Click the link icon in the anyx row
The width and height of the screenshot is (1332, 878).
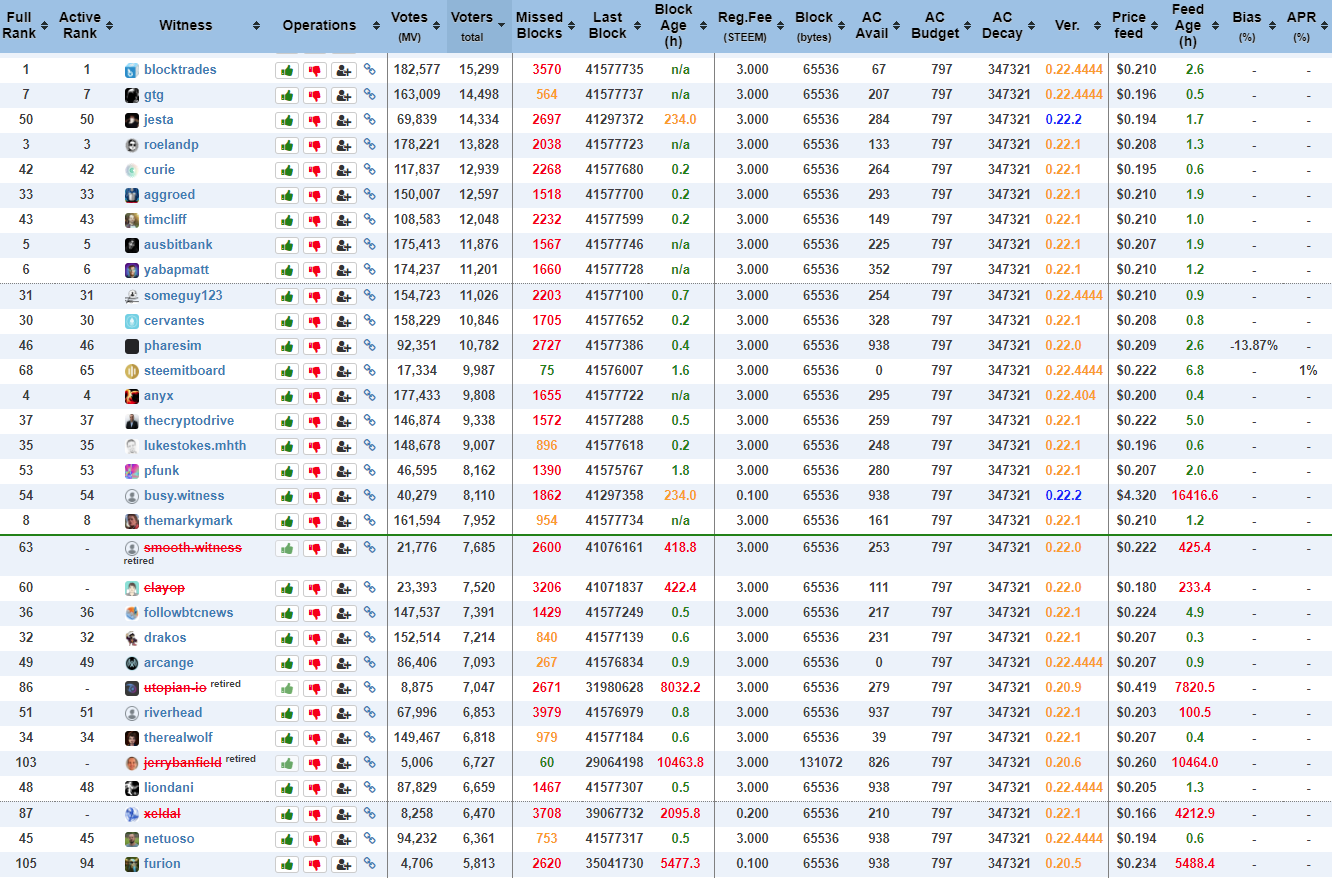(x=370, y=396)
